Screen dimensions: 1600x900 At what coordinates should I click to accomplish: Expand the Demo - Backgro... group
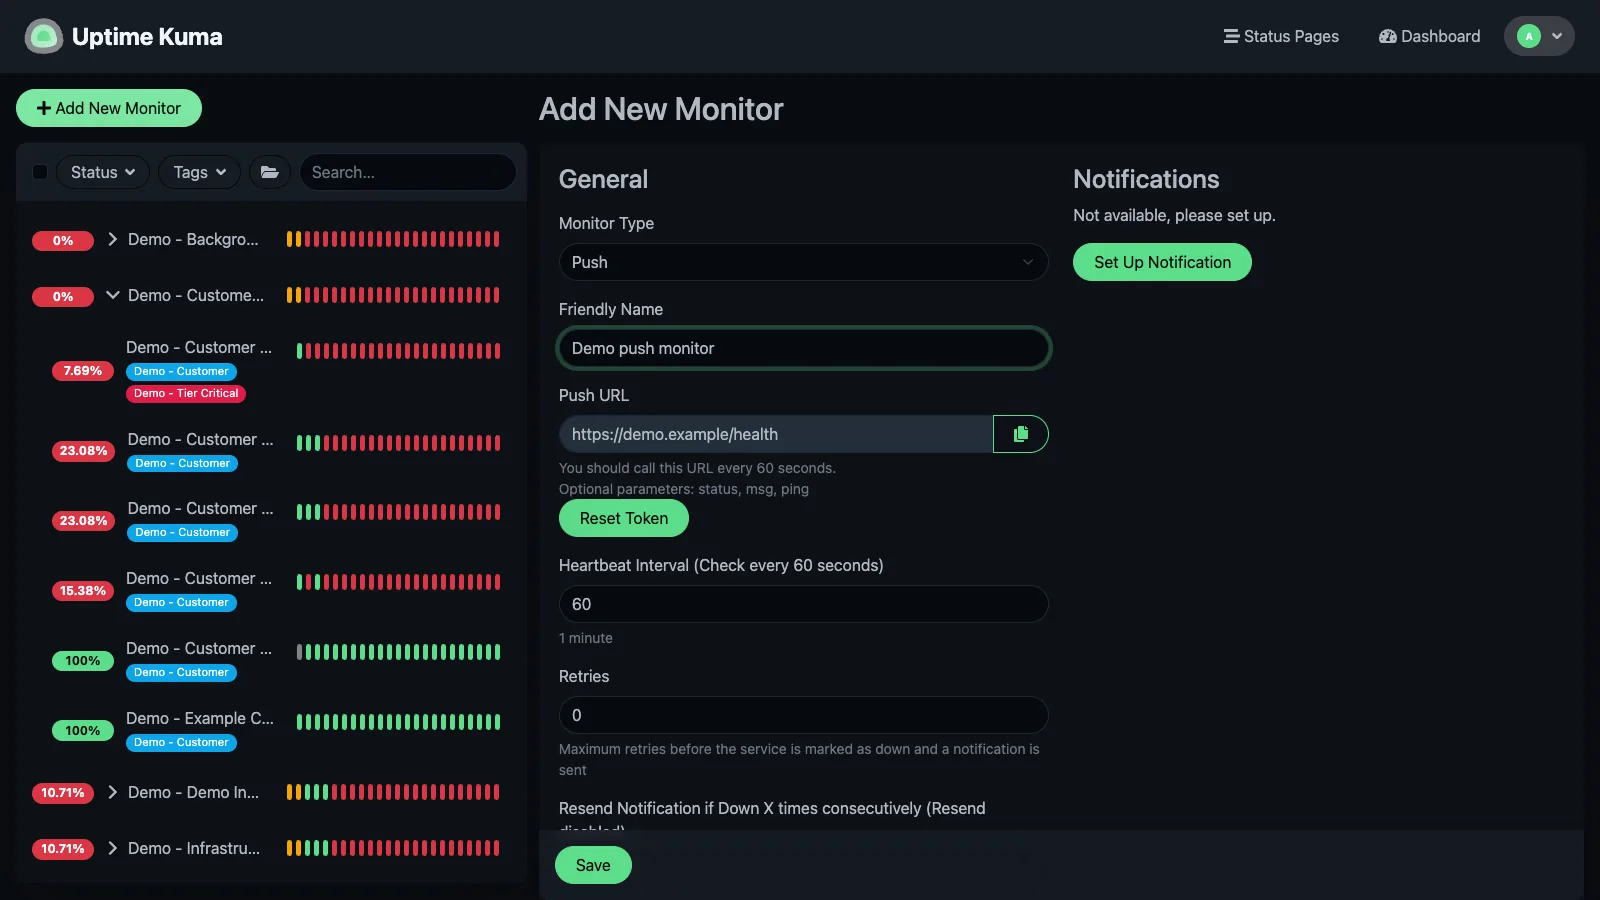113,239
